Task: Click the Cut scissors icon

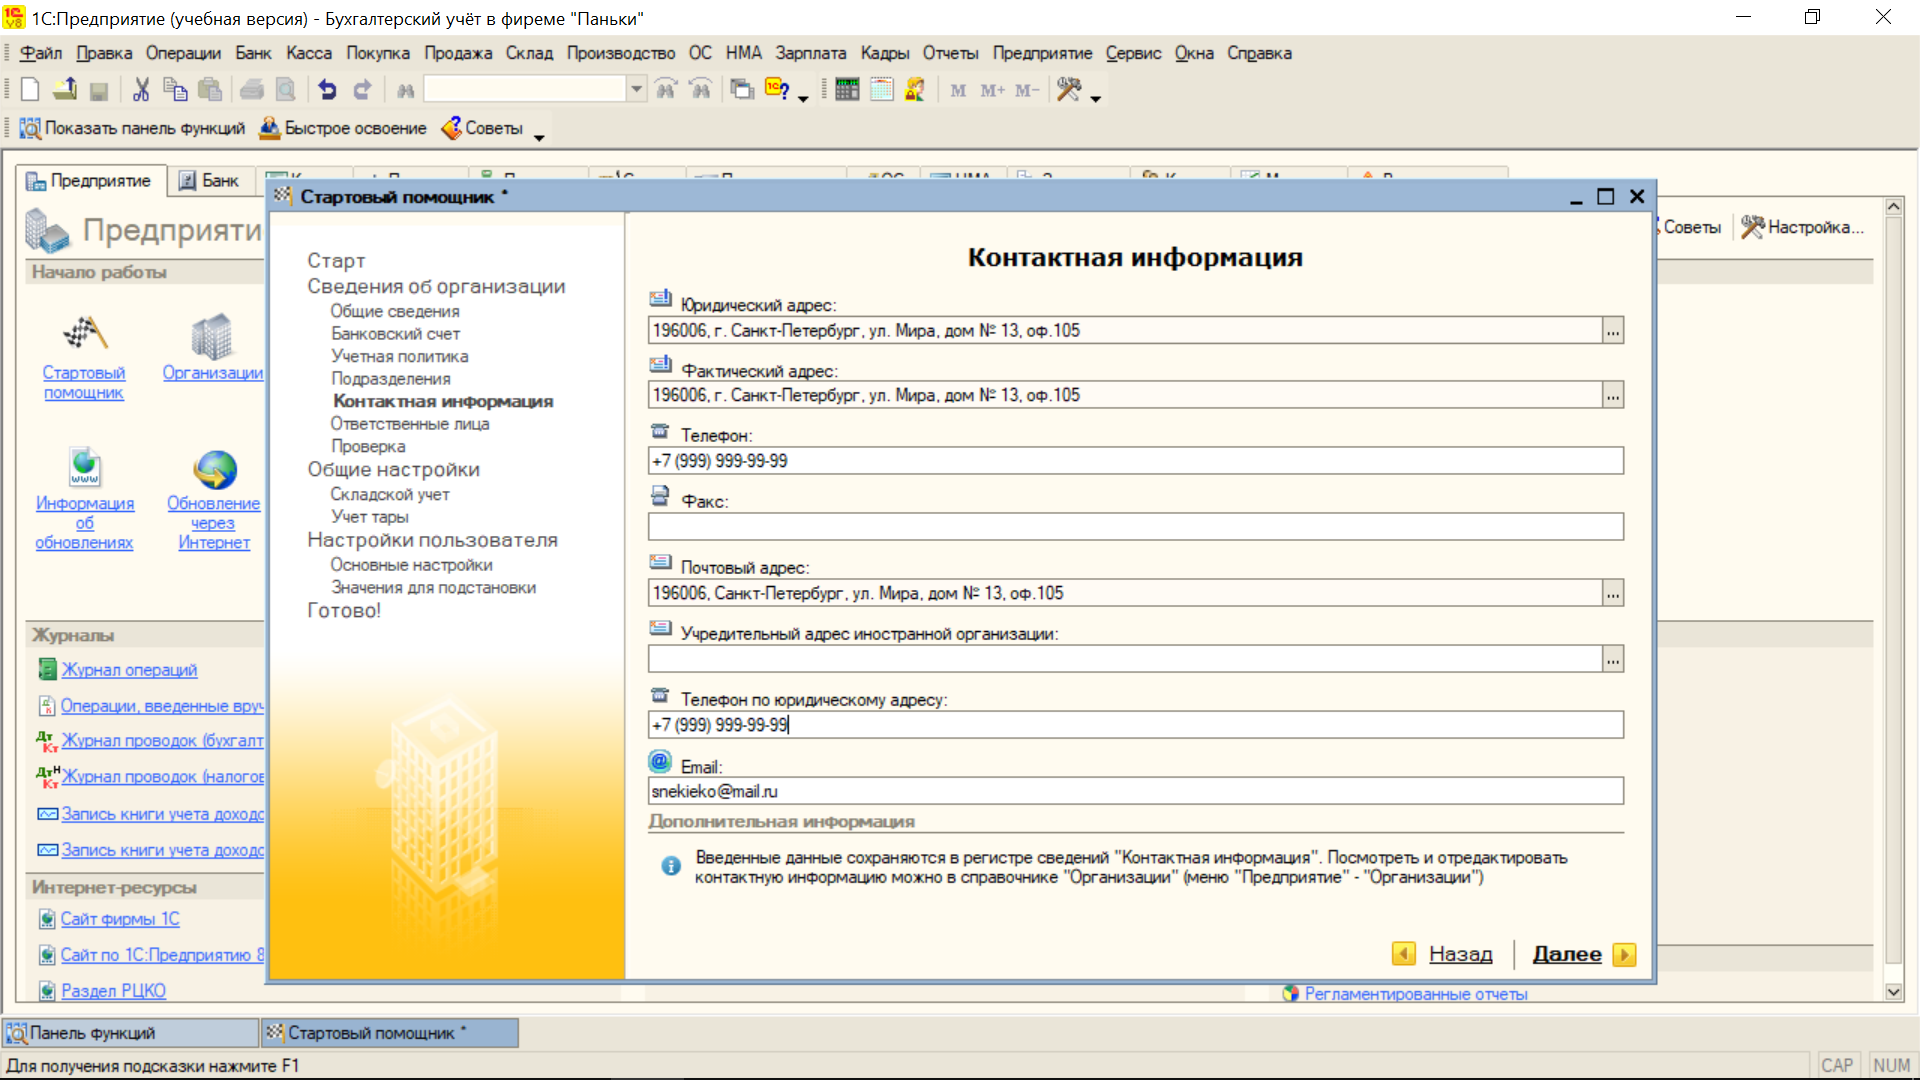Action: click(141, 90)
